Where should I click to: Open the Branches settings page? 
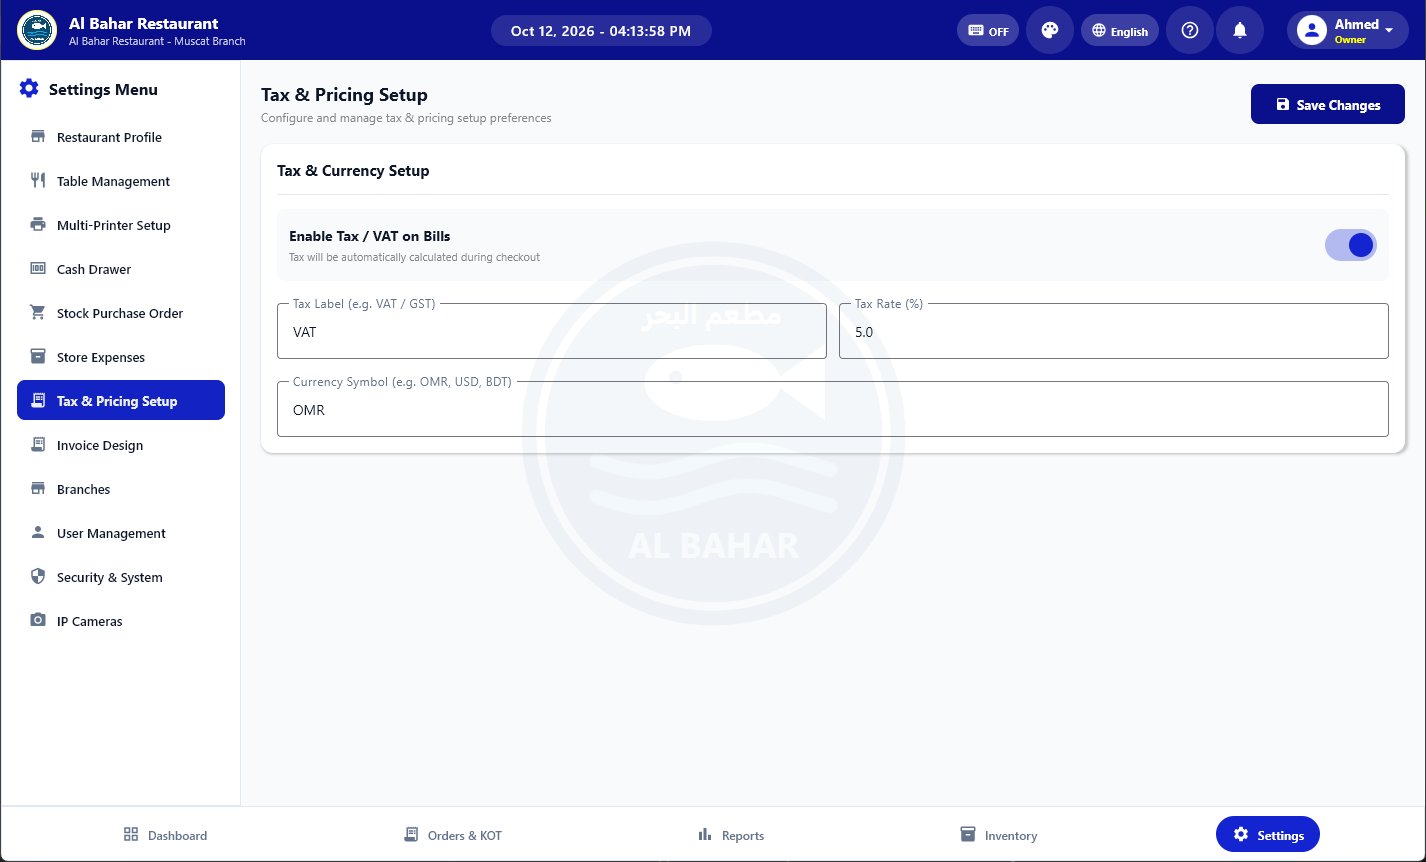[121, 489]
